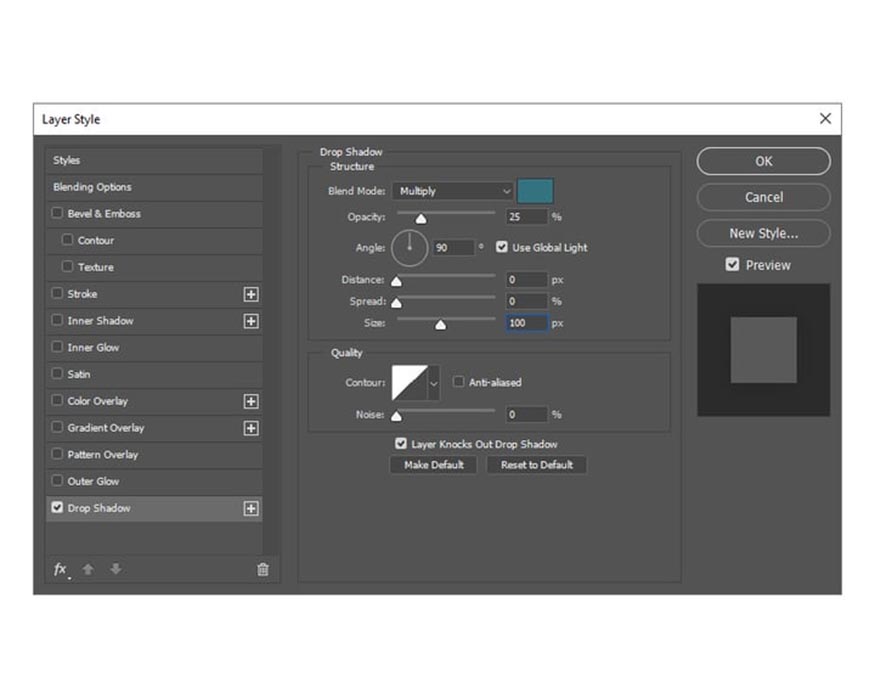This screenshot has height=698, width=875.
Task: Click the Reset to Default button
Action: tap(536, 465)
